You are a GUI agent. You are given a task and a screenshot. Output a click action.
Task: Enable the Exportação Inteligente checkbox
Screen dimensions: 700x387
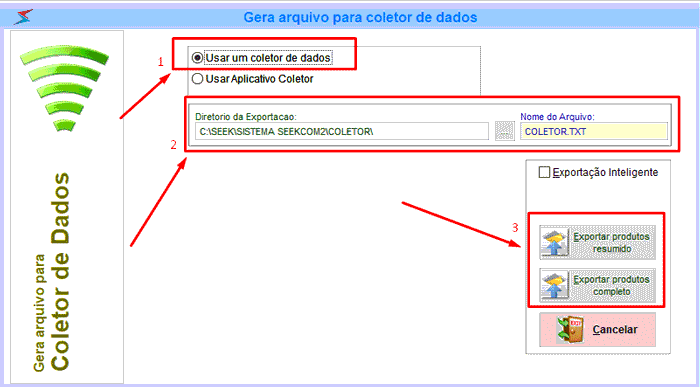tap(544, 172)
